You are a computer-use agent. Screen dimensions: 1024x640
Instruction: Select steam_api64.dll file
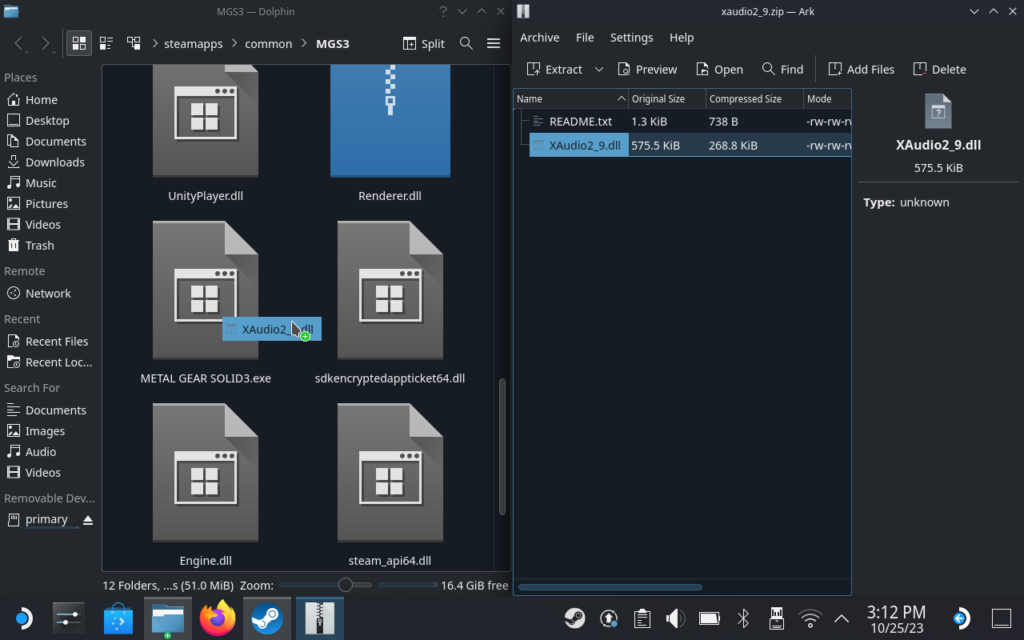390,485
